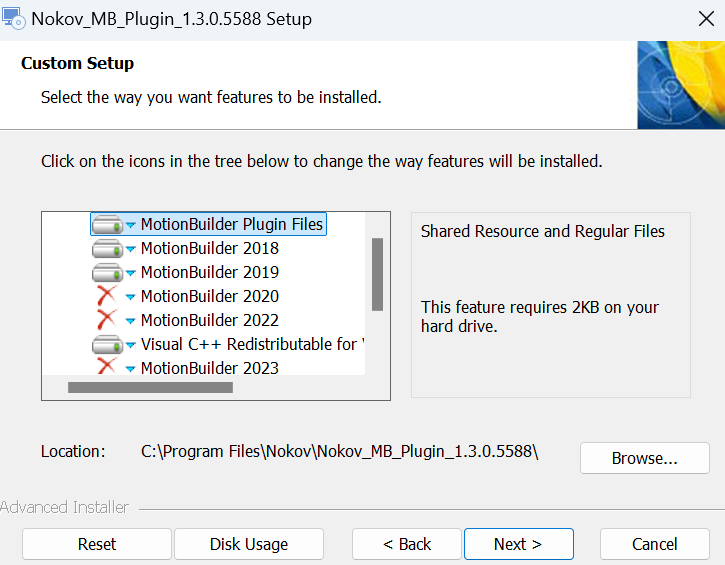Select the MotionBuilder 2022 feature
Viewport: 725px width, 565px height.
[x=209, y=321]
